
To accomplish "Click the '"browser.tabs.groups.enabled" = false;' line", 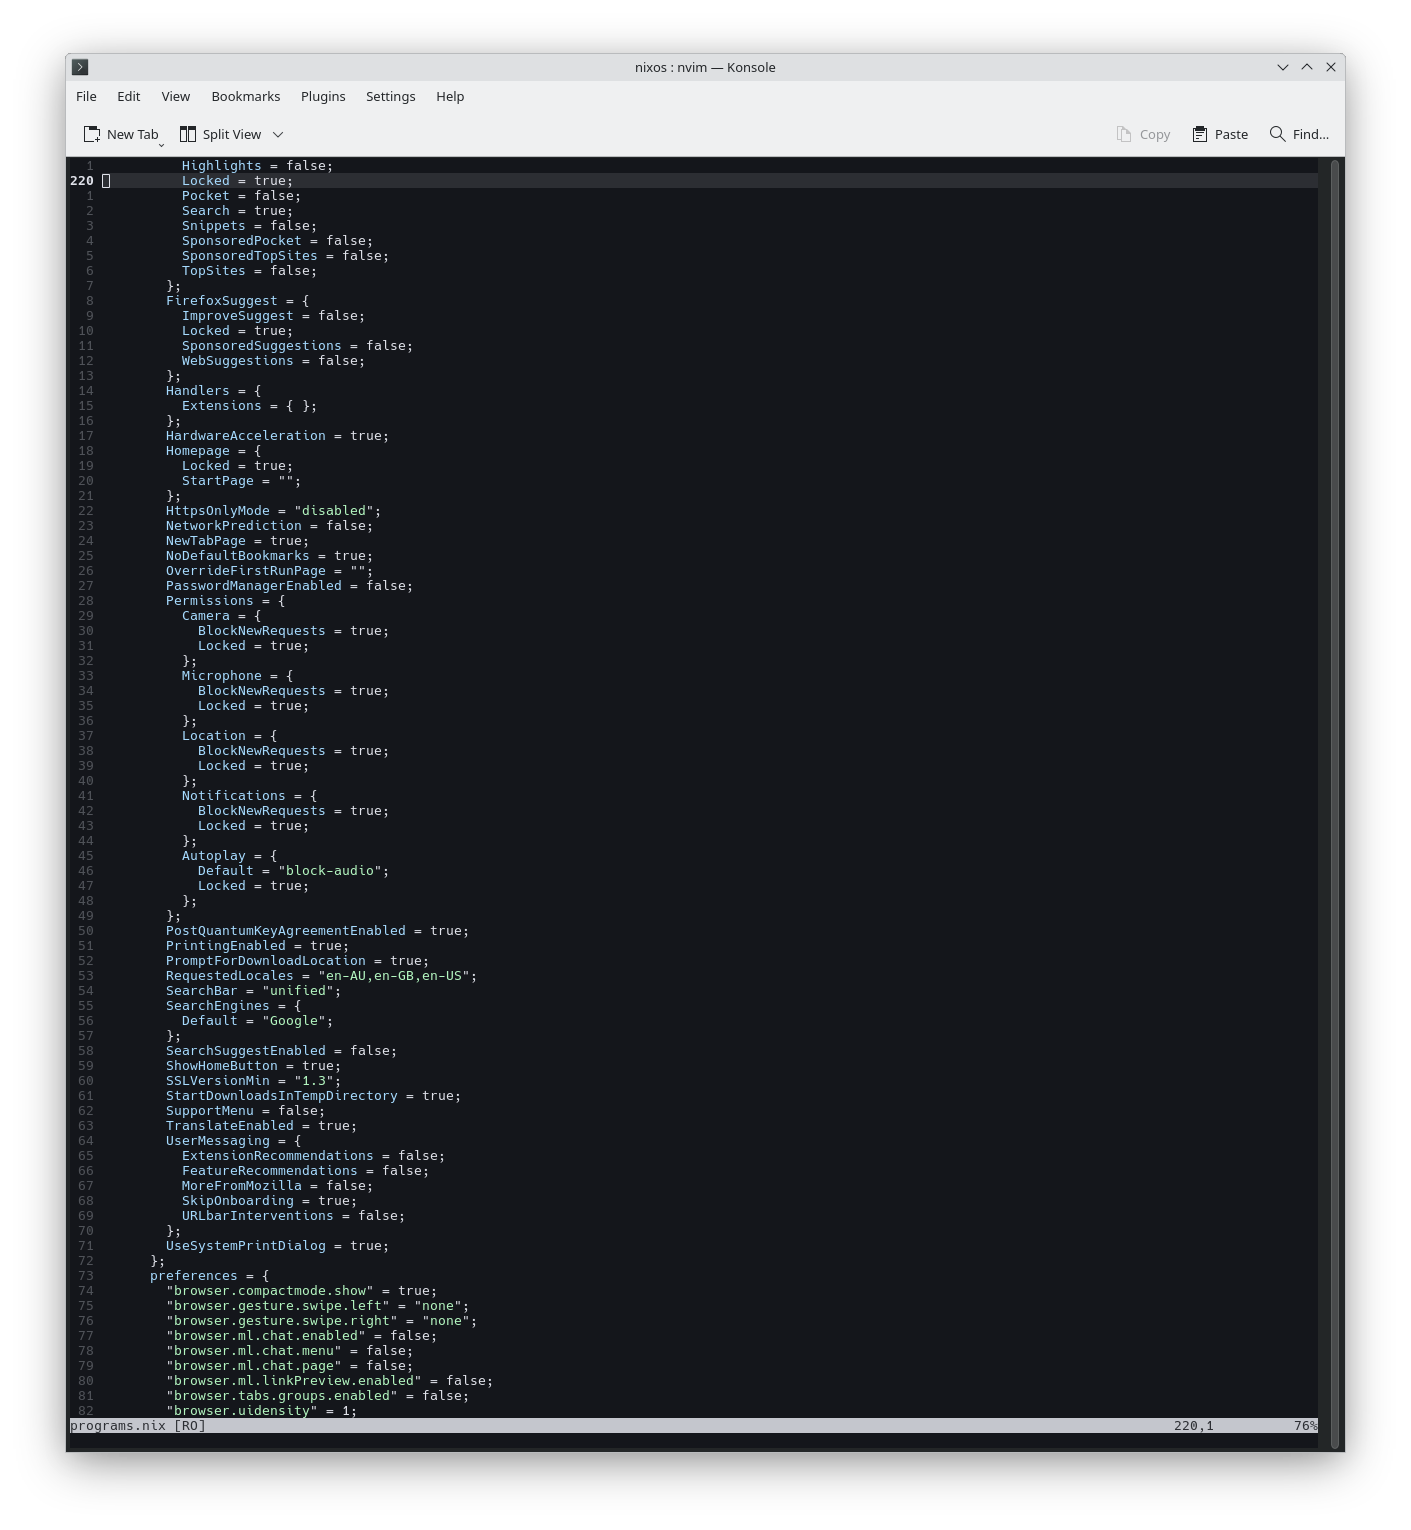I will [x=317, y=1396].
